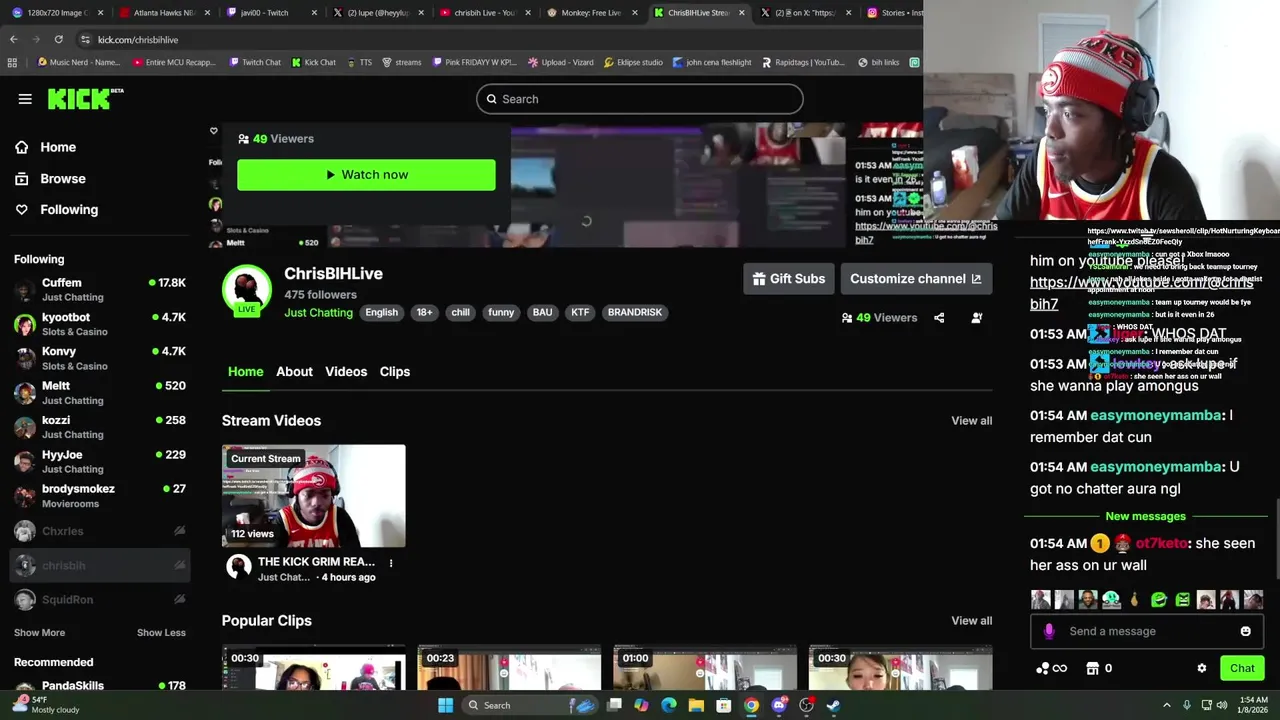Open the Twitch Chat bookmark

click(255, 62)
